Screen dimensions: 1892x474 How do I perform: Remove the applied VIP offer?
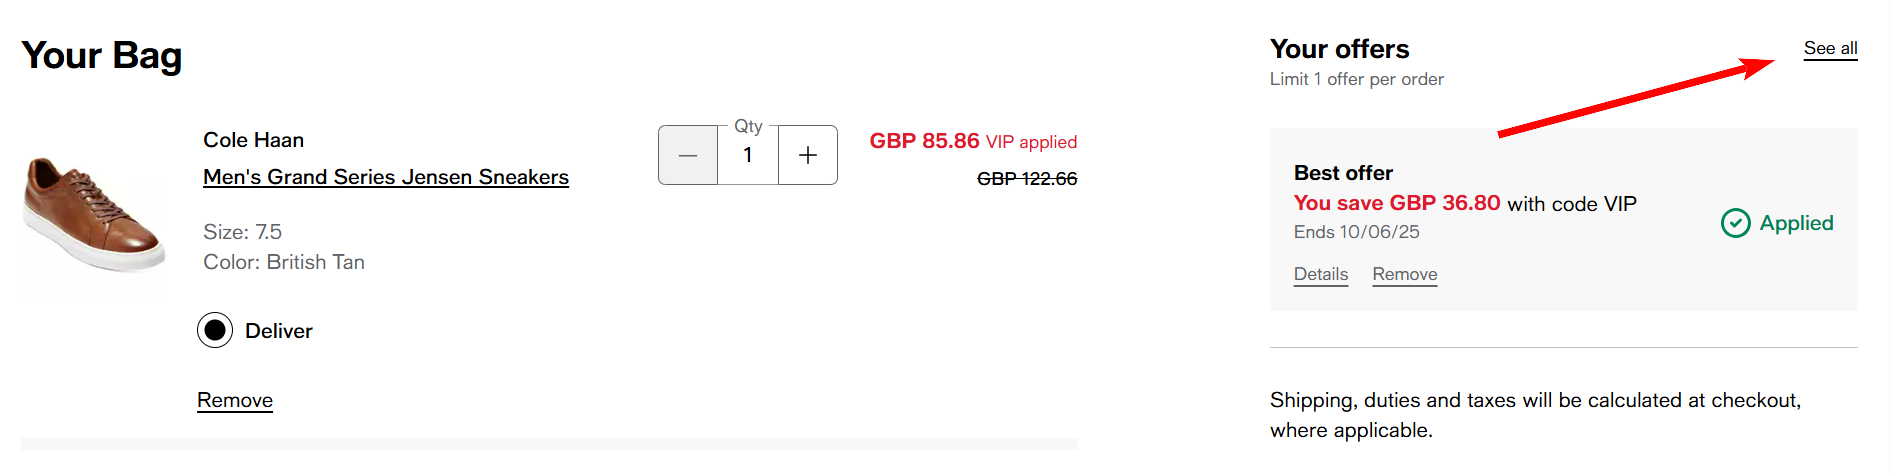tap(1404, 274)
